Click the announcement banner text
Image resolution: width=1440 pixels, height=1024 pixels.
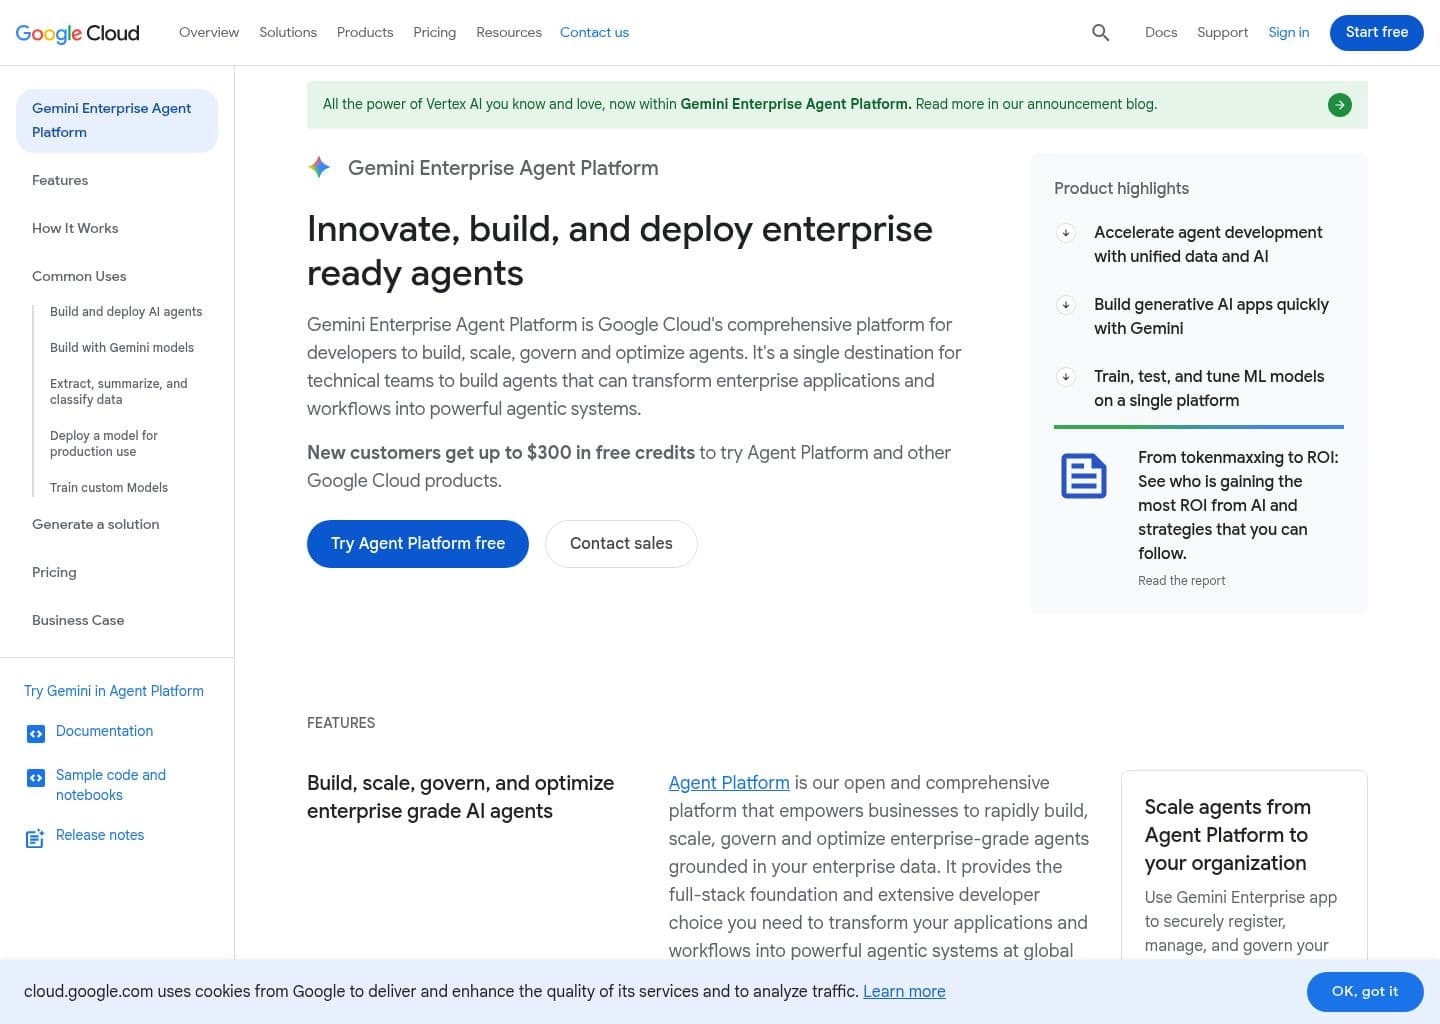740,105
